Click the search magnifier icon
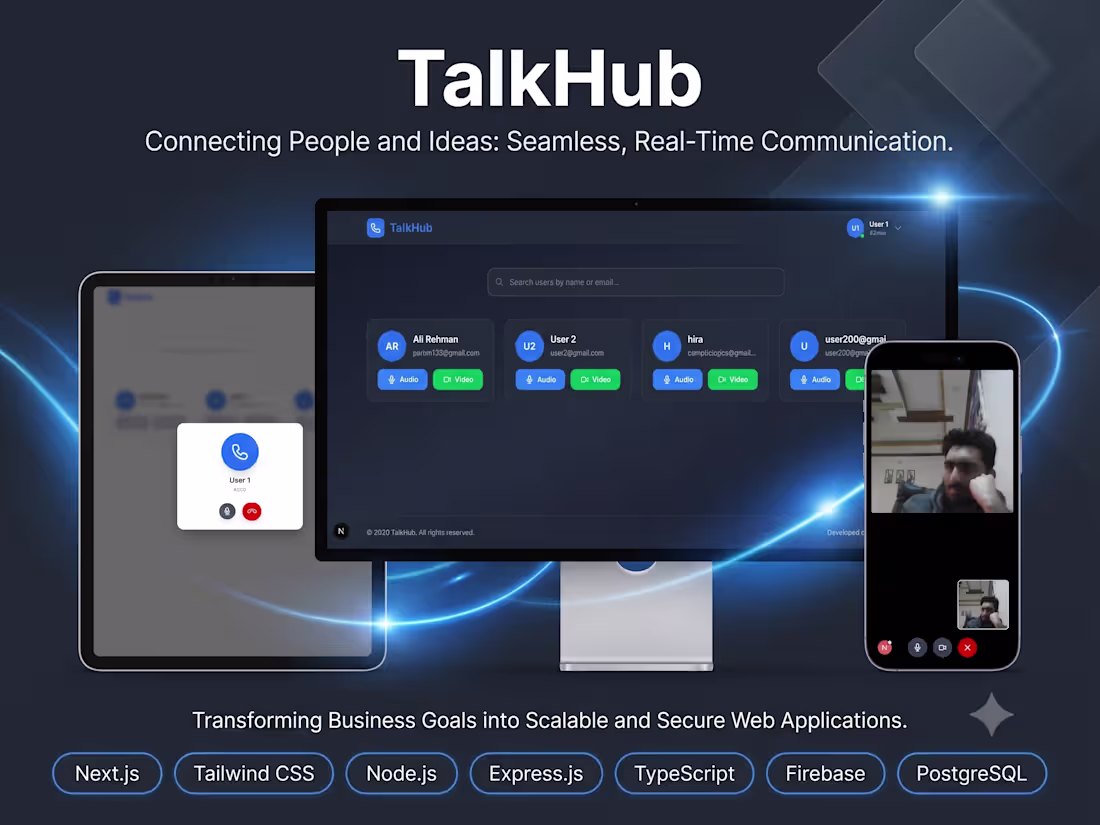This screenshot has width=1100, height=825. (499, 282)
